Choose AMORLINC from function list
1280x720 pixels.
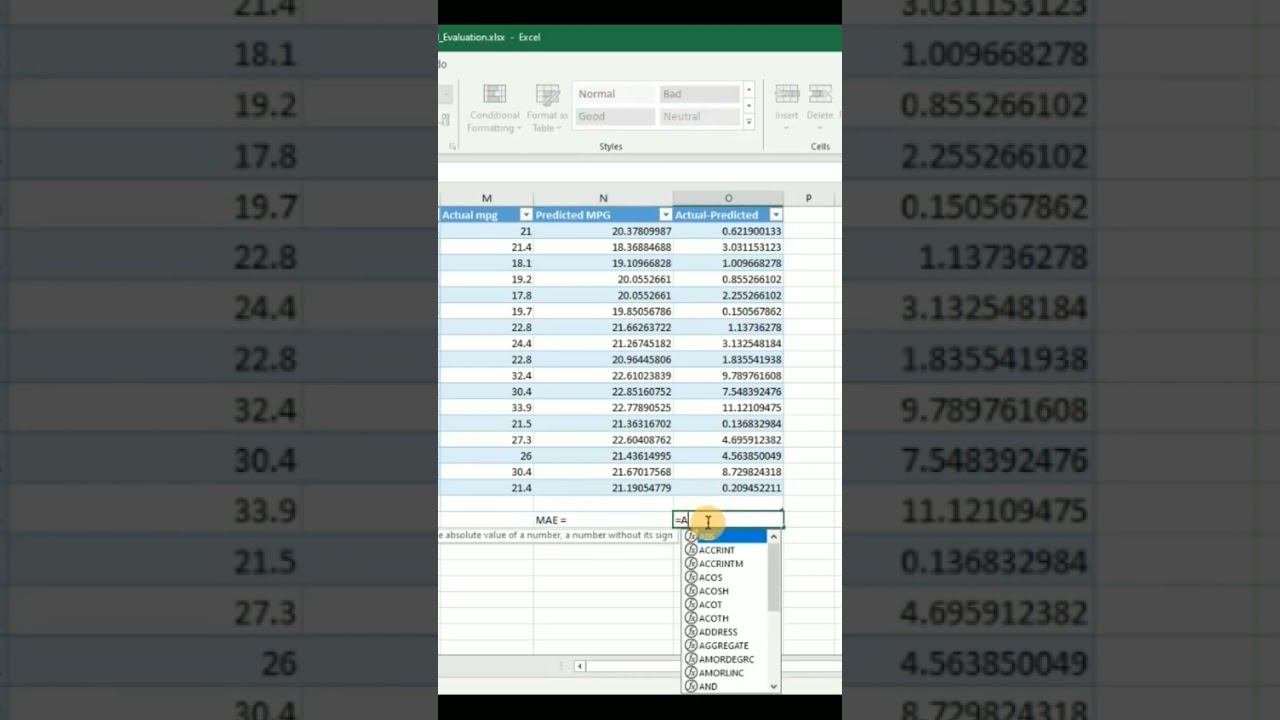coord(725,673)
